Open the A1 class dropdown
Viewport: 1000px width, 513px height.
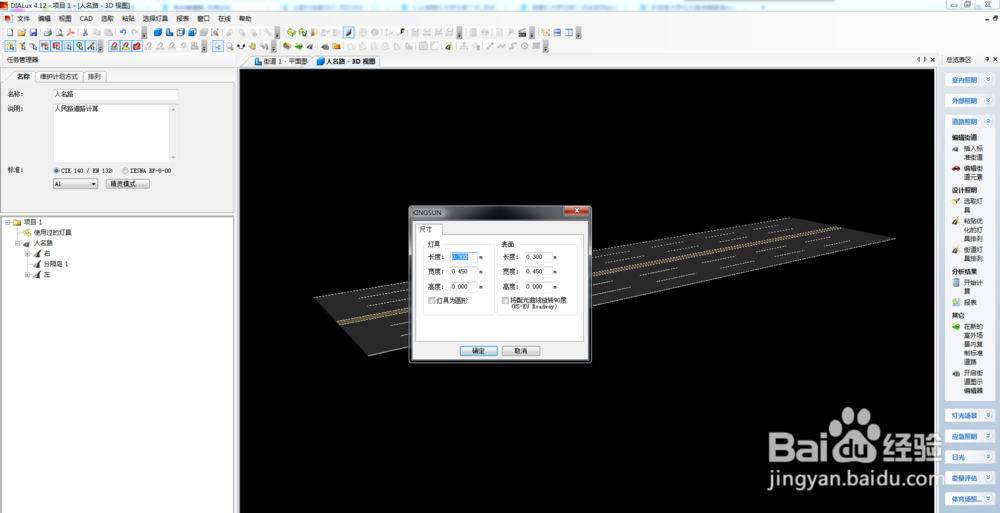75,184
